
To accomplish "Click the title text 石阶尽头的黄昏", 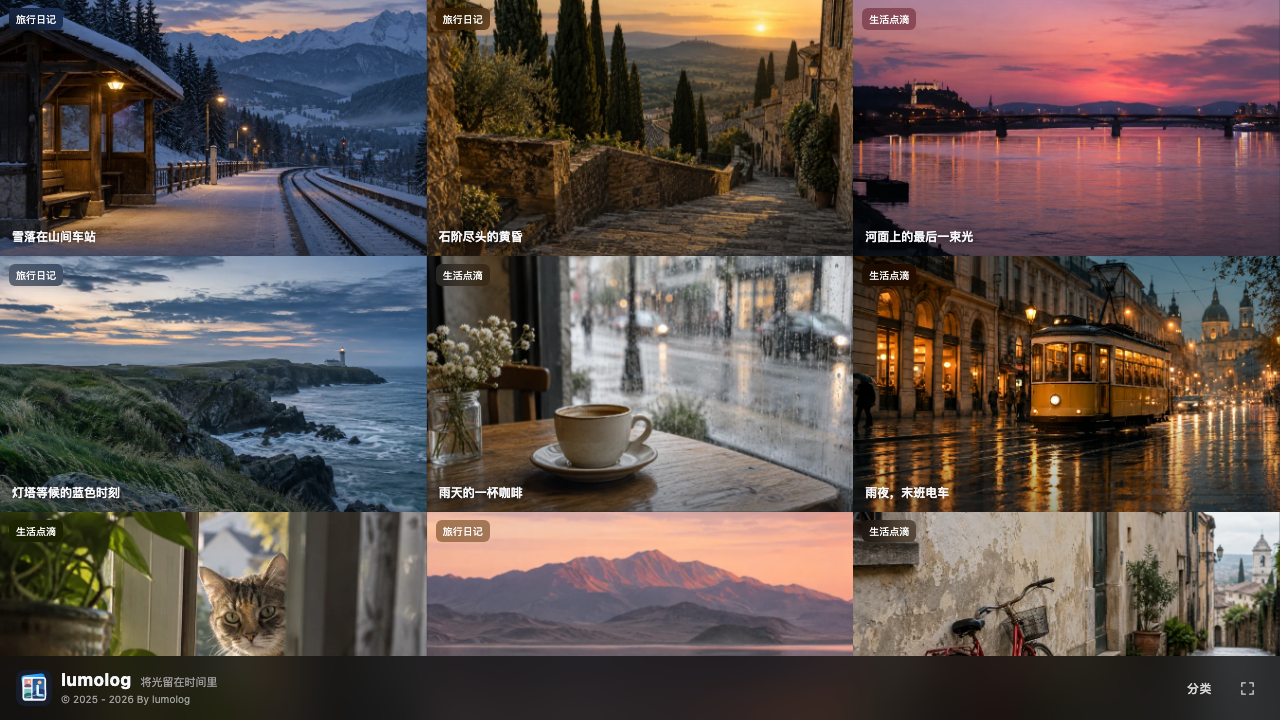I will (481, 237).
